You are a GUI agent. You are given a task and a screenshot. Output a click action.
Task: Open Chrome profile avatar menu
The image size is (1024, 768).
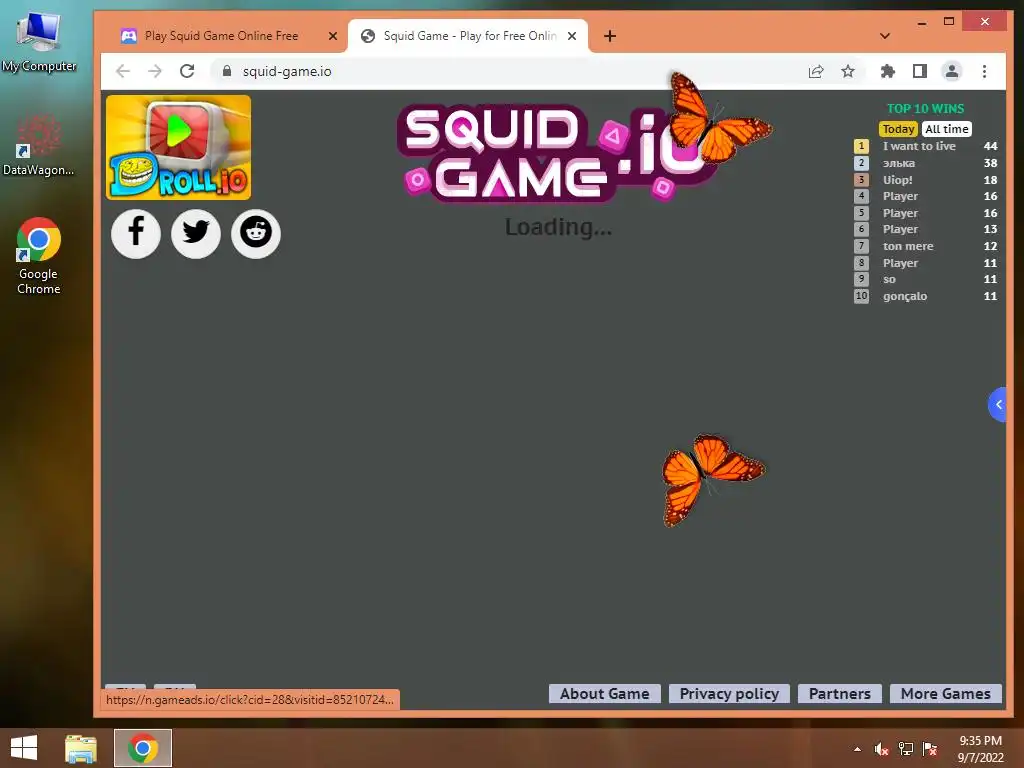point(952,71)
